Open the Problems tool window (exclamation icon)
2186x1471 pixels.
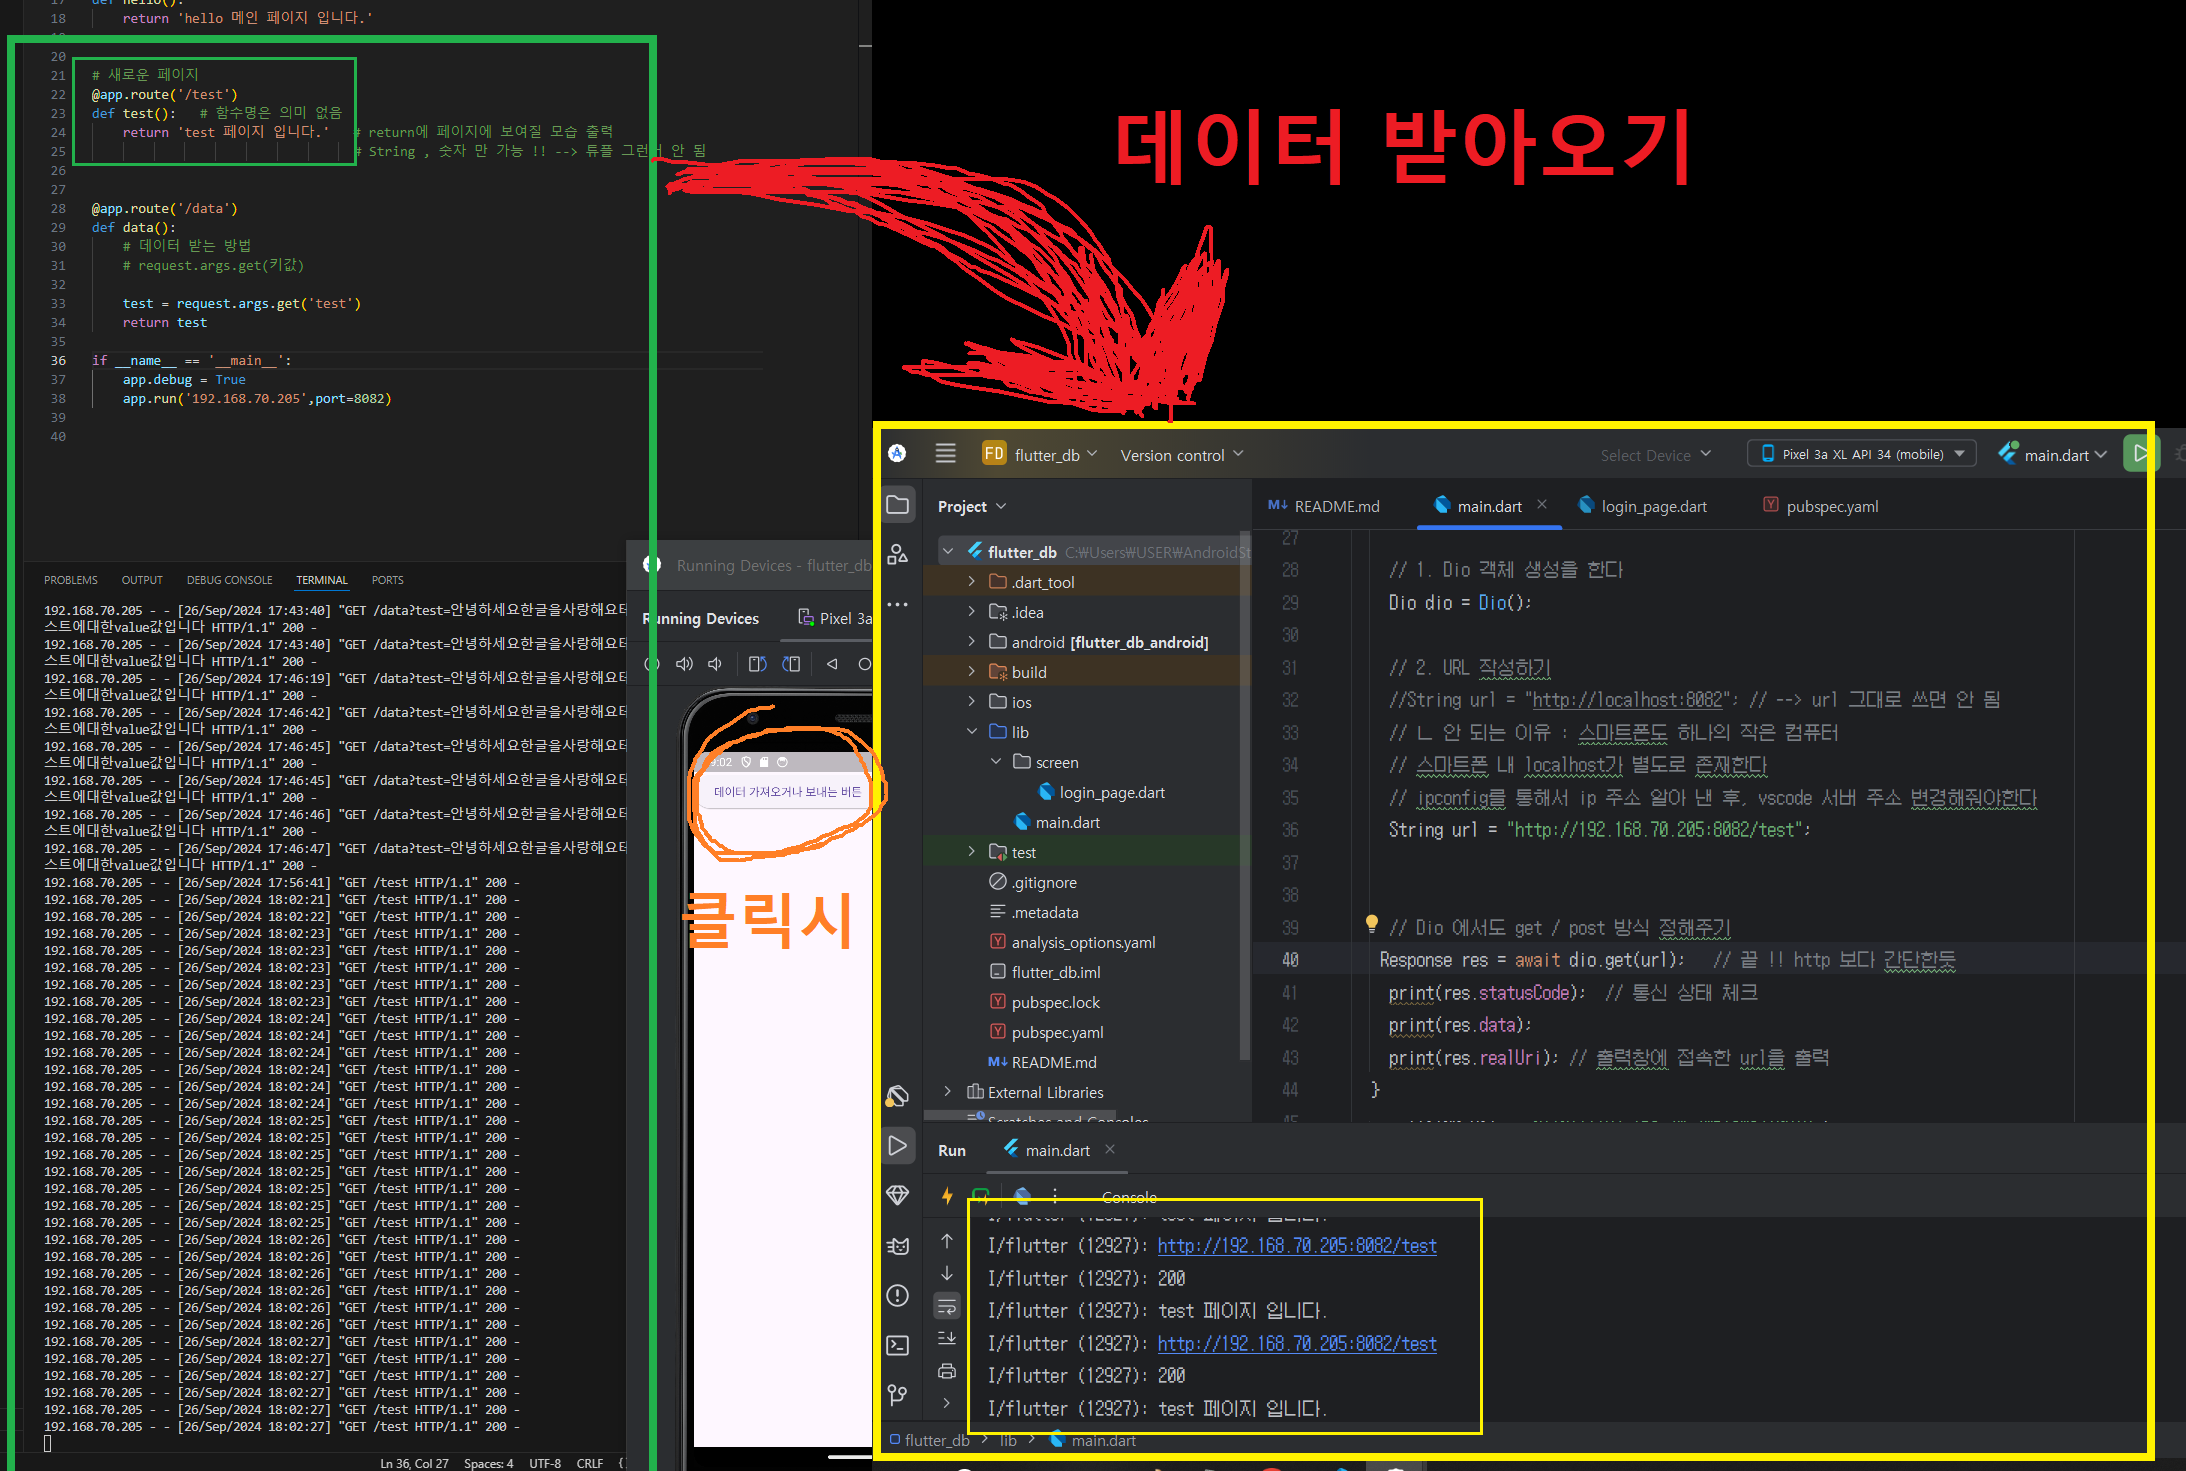pyautogui.click(x=898, y=1296)
